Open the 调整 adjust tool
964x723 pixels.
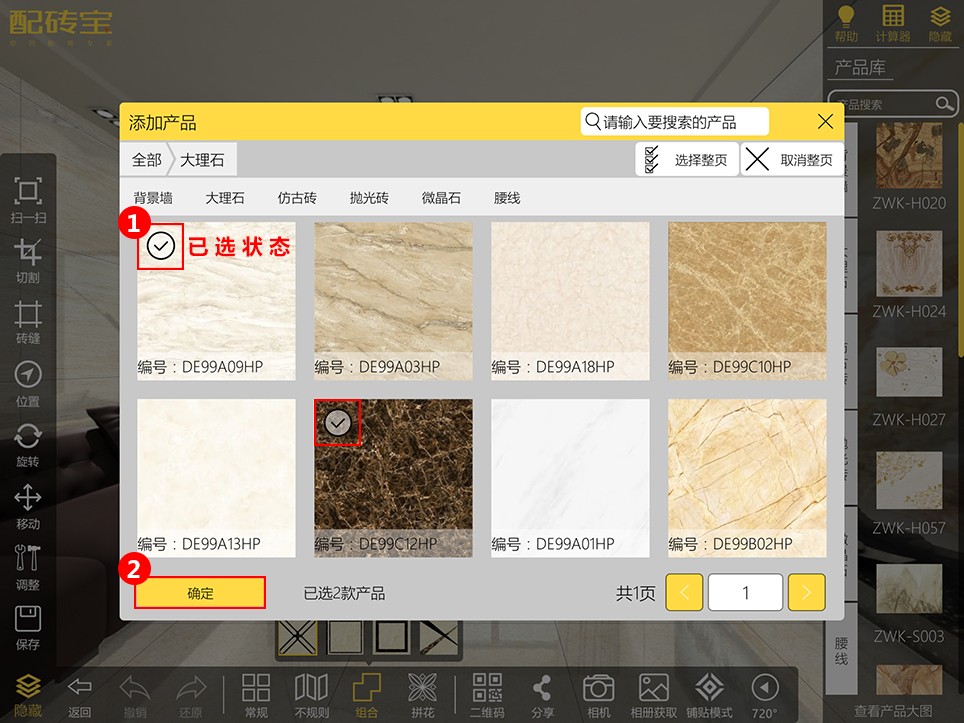click(x=28, y=567)
